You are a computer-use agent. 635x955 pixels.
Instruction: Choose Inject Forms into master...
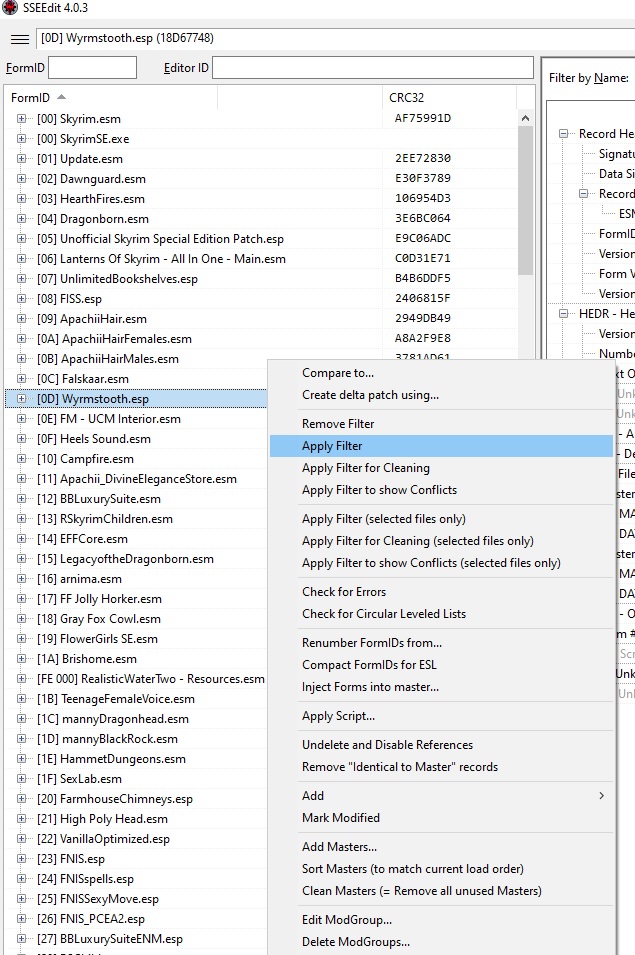370,687
